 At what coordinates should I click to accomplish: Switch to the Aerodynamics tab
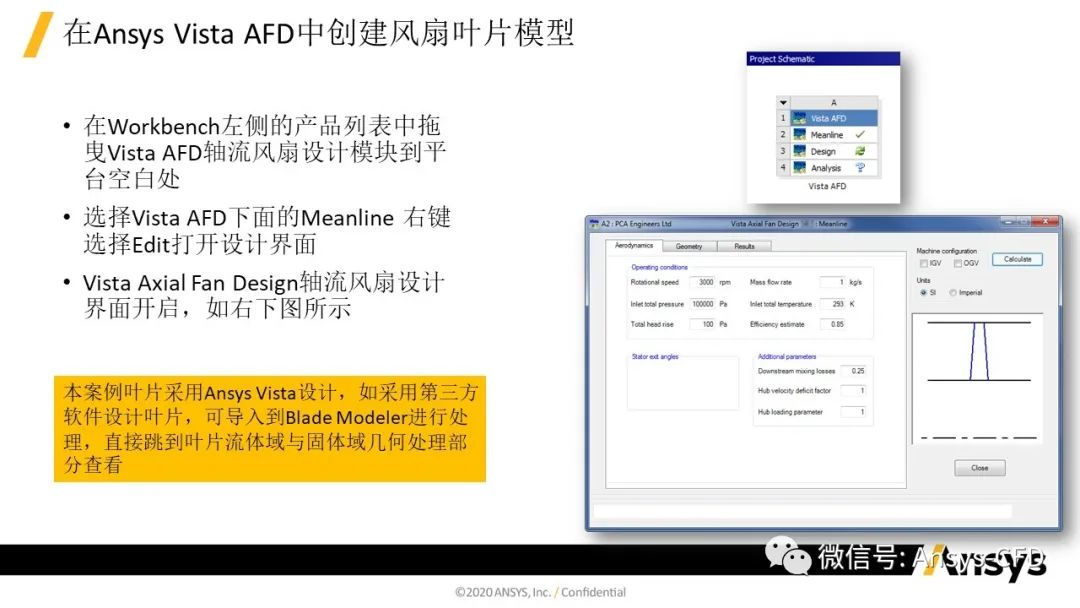[634, 246]
